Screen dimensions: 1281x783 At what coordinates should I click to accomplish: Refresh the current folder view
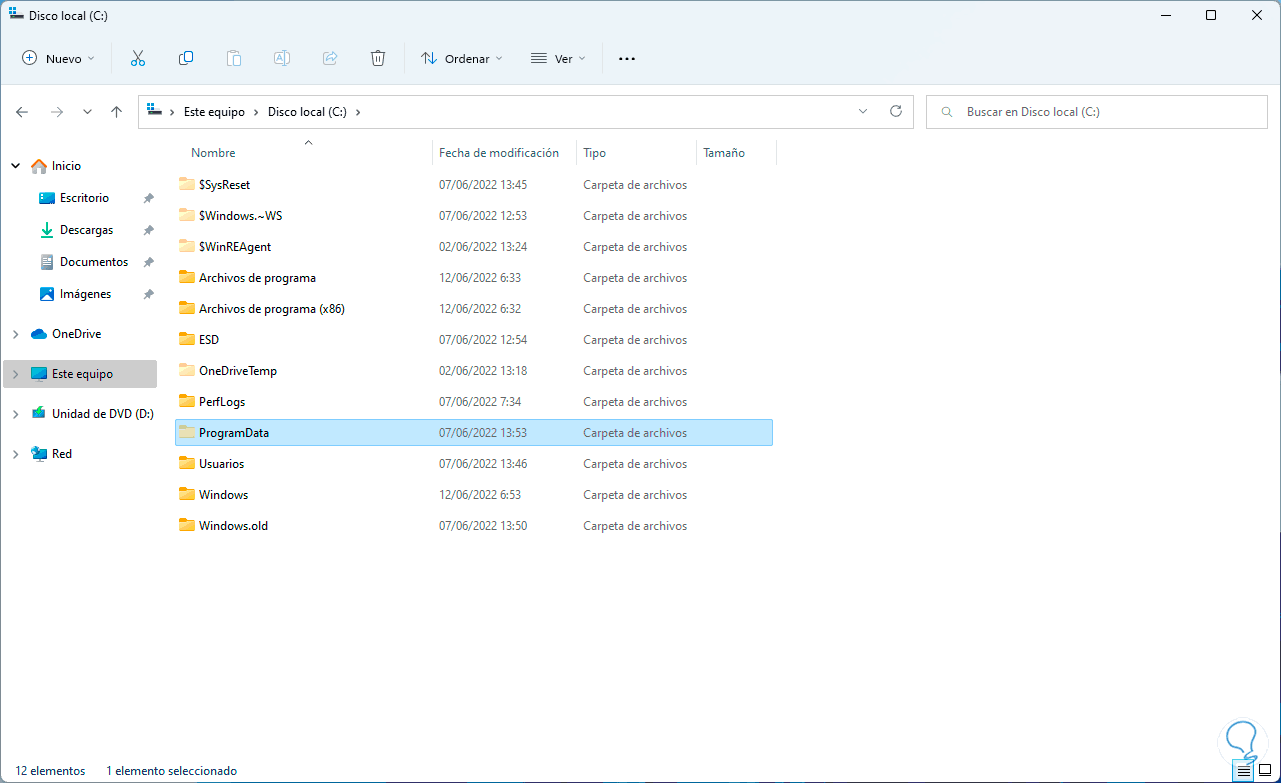tap(896, 112)
